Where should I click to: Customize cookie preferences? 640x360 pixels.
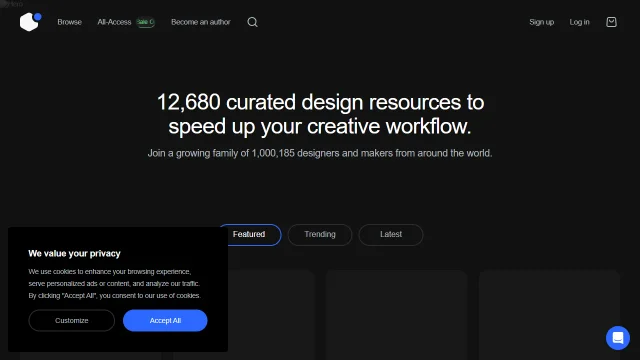[x=71, y=320]
